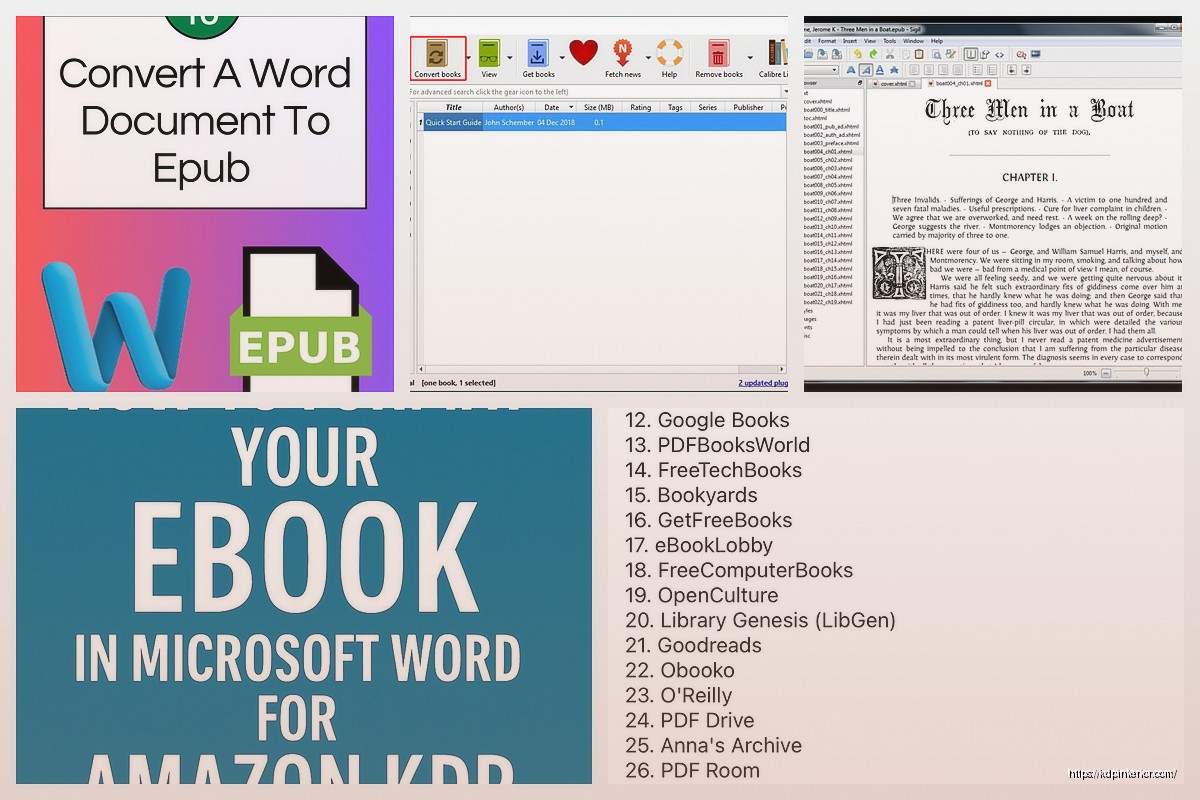Screen dimensions: 1200x800
Task: Toggle Sigil's Book View button
Action: pos(970,54)
